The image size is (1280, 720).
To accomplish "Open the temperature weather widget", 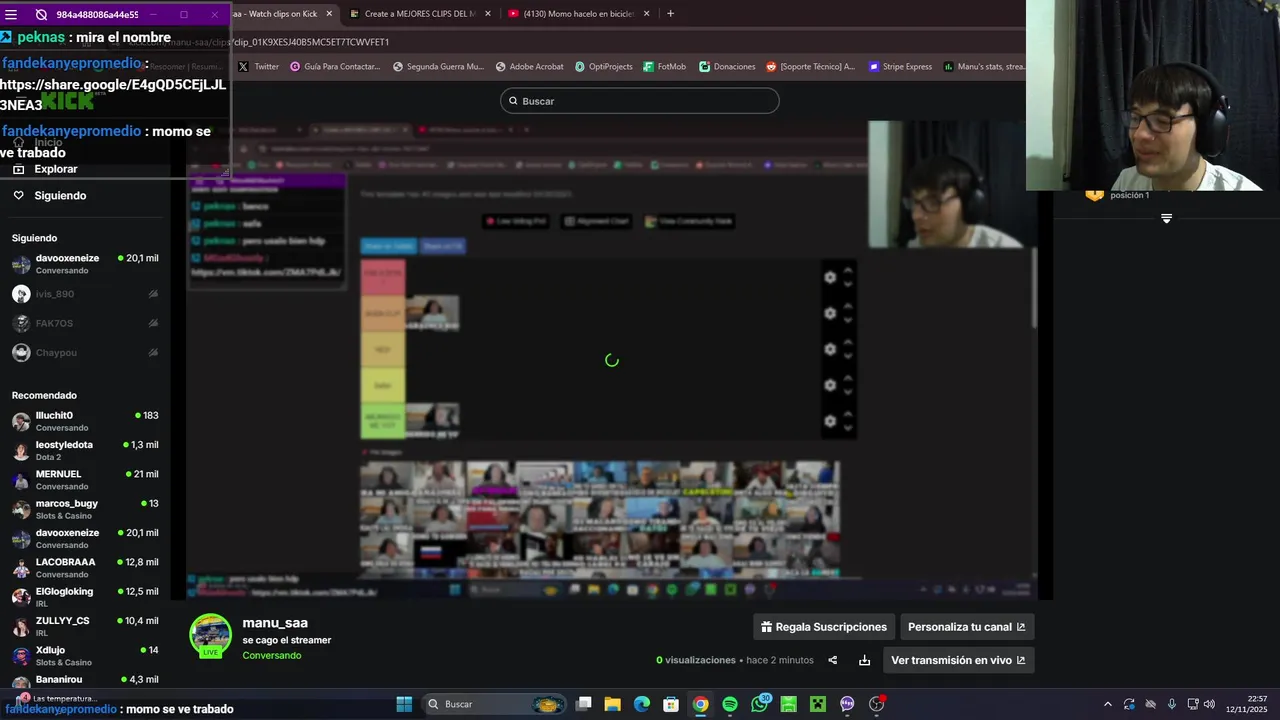I will tap(55, 699).
